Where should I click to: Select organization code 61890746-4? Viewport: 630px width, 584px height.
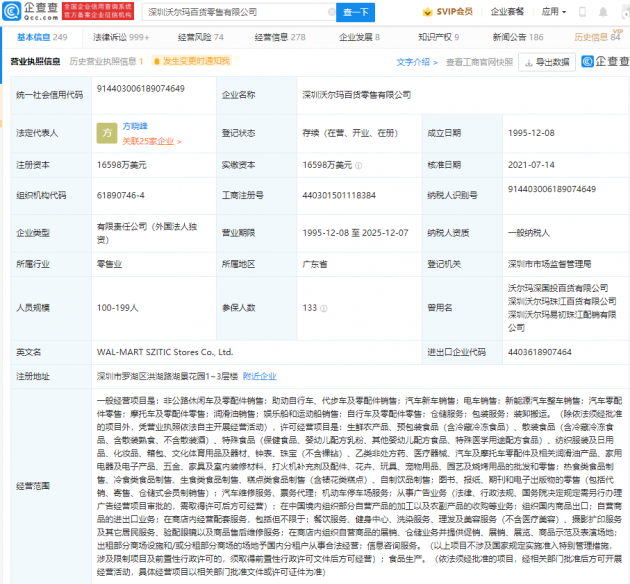[x=121, y=196]
